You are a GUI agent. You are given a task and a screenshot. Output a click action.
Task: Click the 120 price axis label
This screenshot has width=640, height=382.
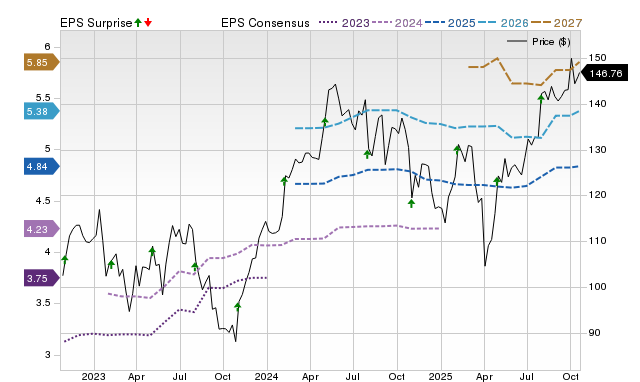pos(597,195)
